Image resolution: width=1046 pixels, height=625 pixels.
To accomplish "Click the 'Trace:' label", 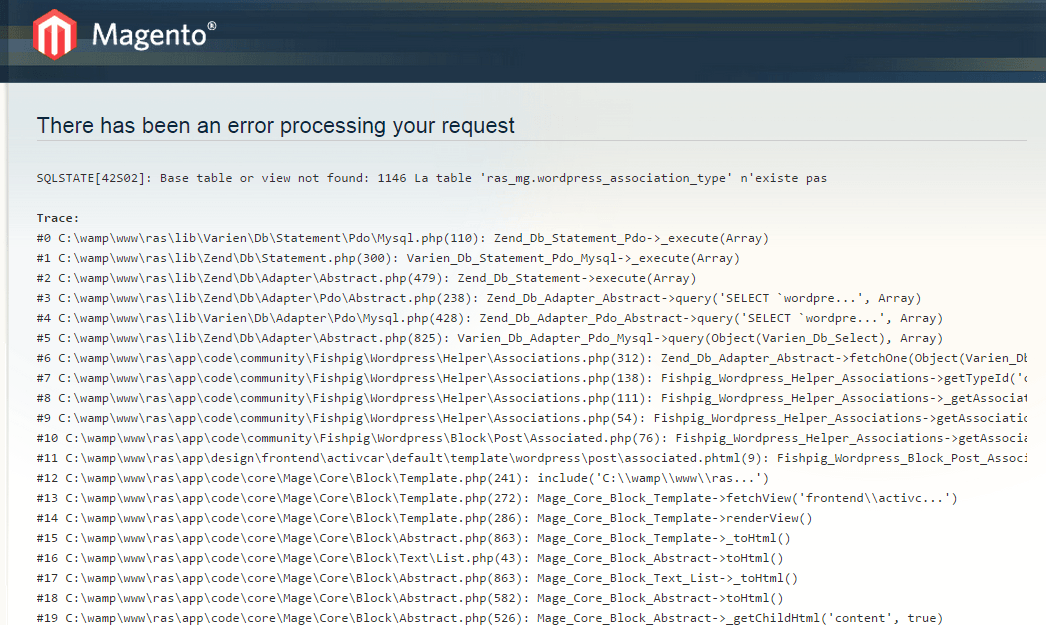I will (x=58, y=218).
